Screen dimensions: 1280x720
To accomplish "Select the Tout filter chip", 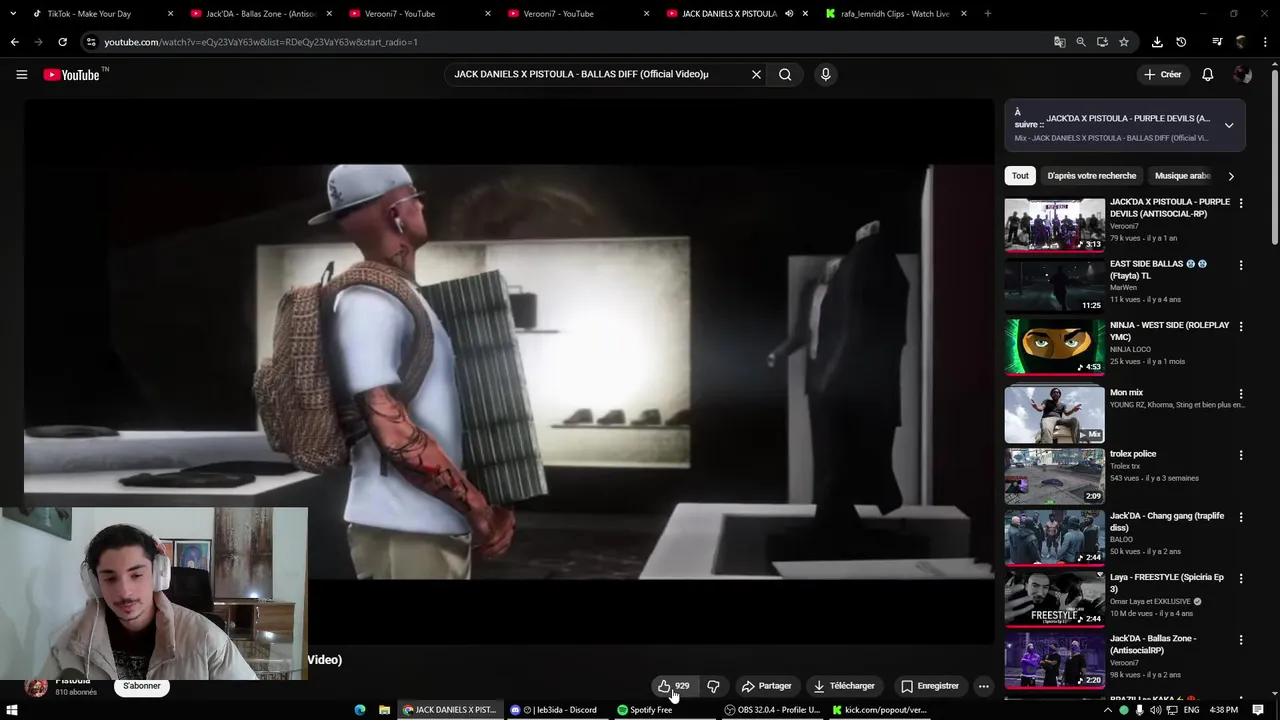I will (1020, 176).
